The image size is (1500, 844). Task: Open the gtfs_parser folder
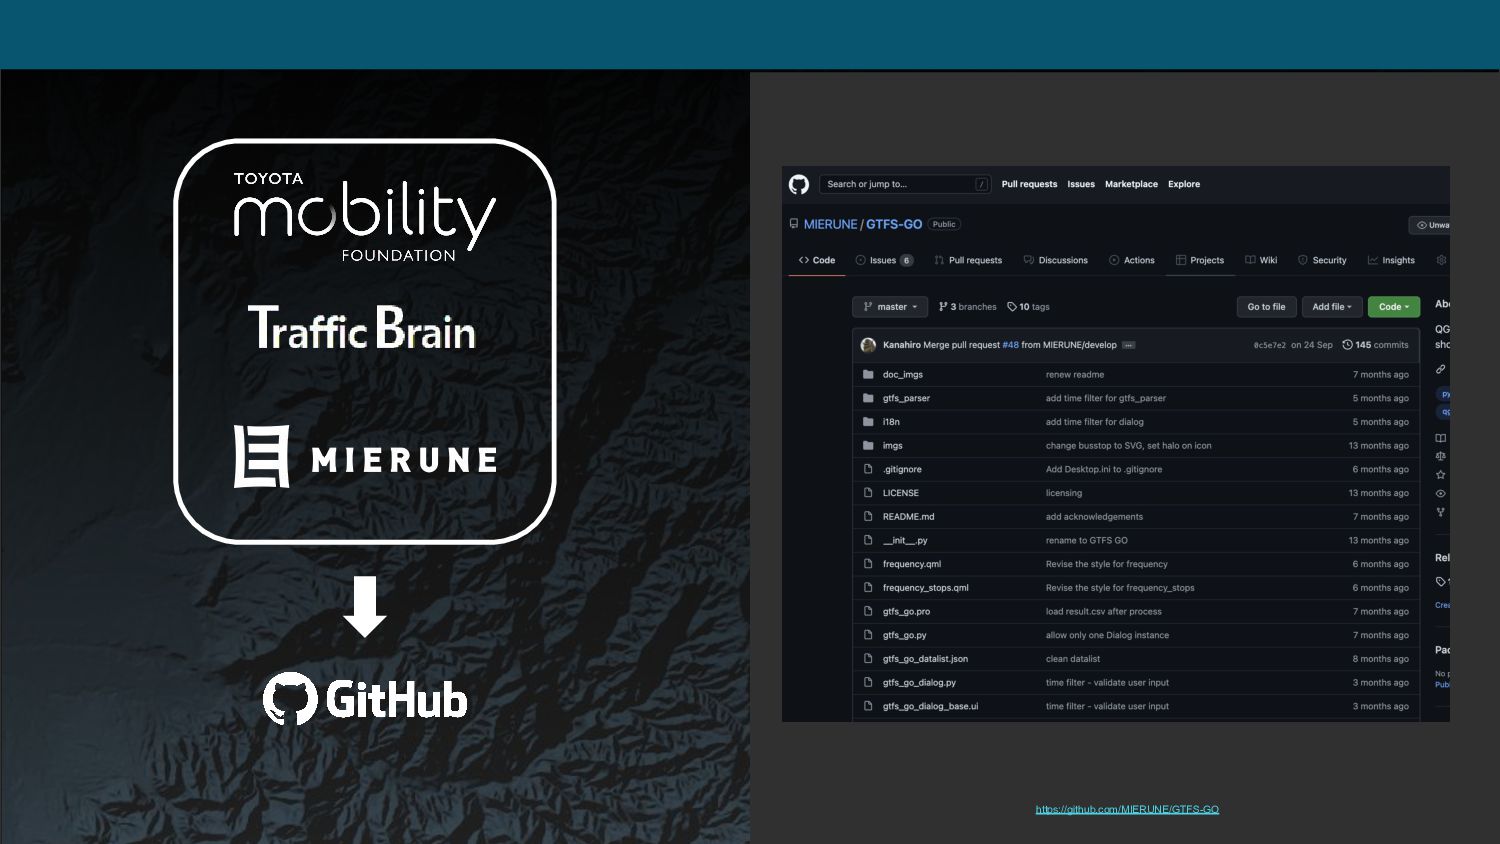(906, 398)
